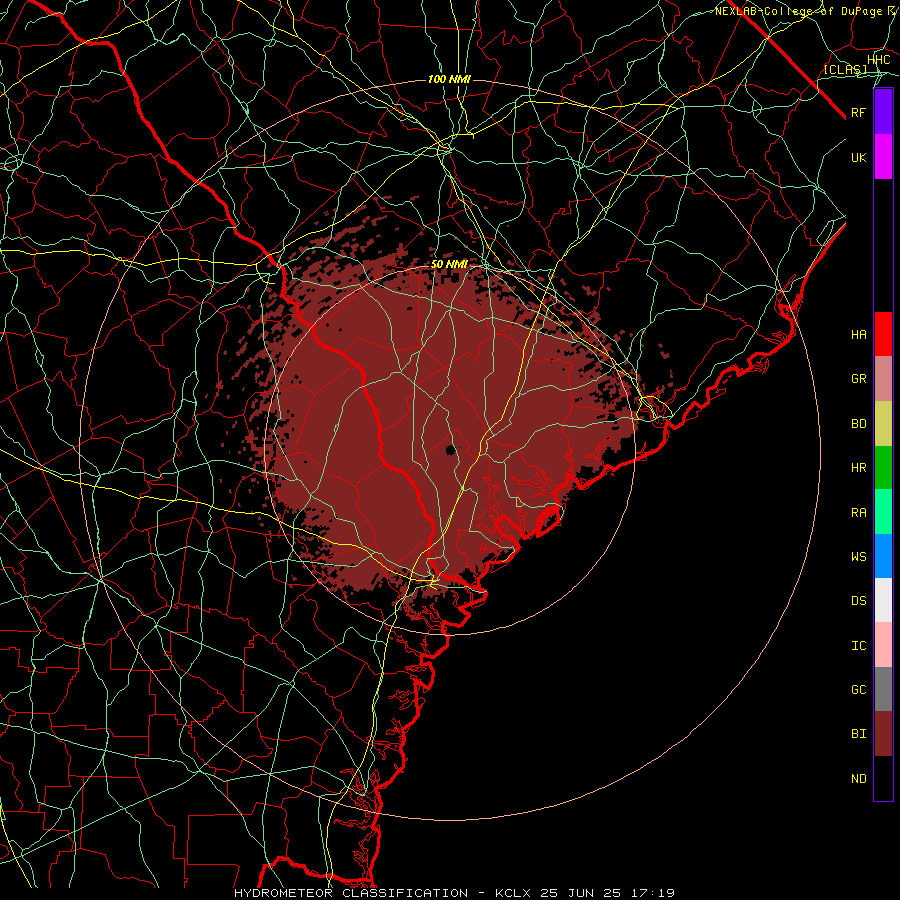Click the ND legend label

tap(859, 779)
